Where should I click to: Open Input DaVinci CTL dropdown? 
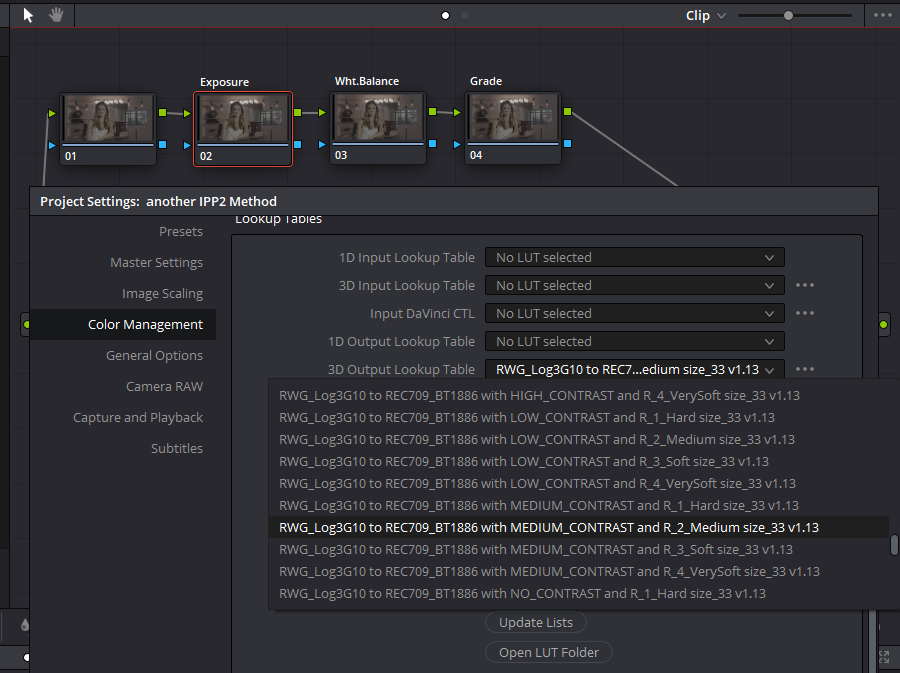[635, 314]
